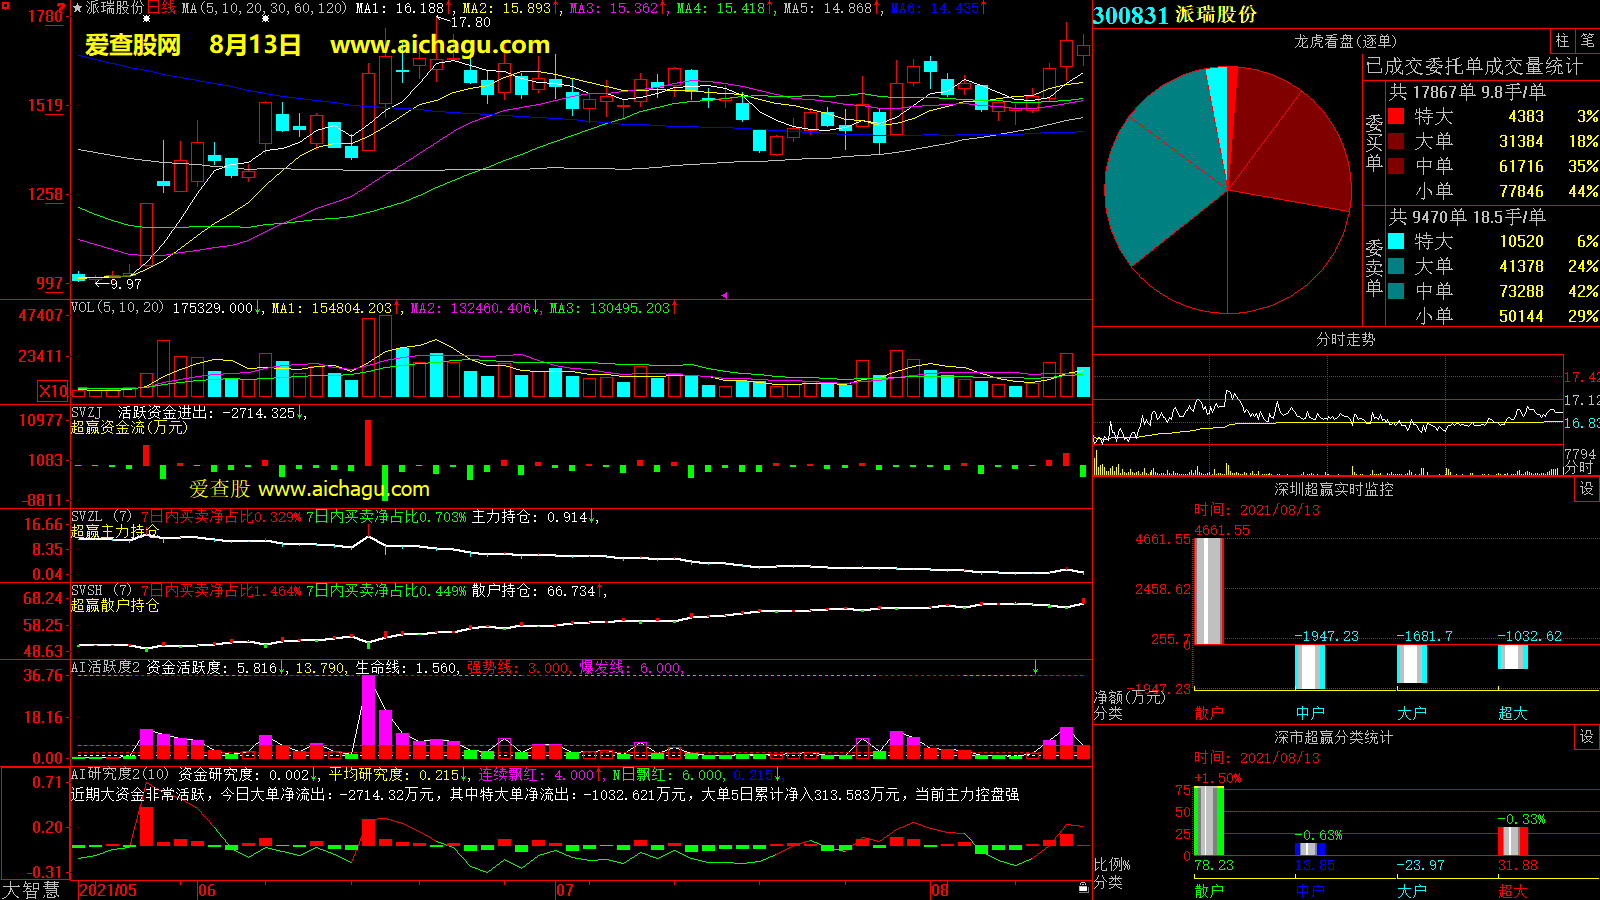Open 设 settings for 深圳超赢实时监控
Screen dimensions: 1600x900
(x=1587, y=488)
